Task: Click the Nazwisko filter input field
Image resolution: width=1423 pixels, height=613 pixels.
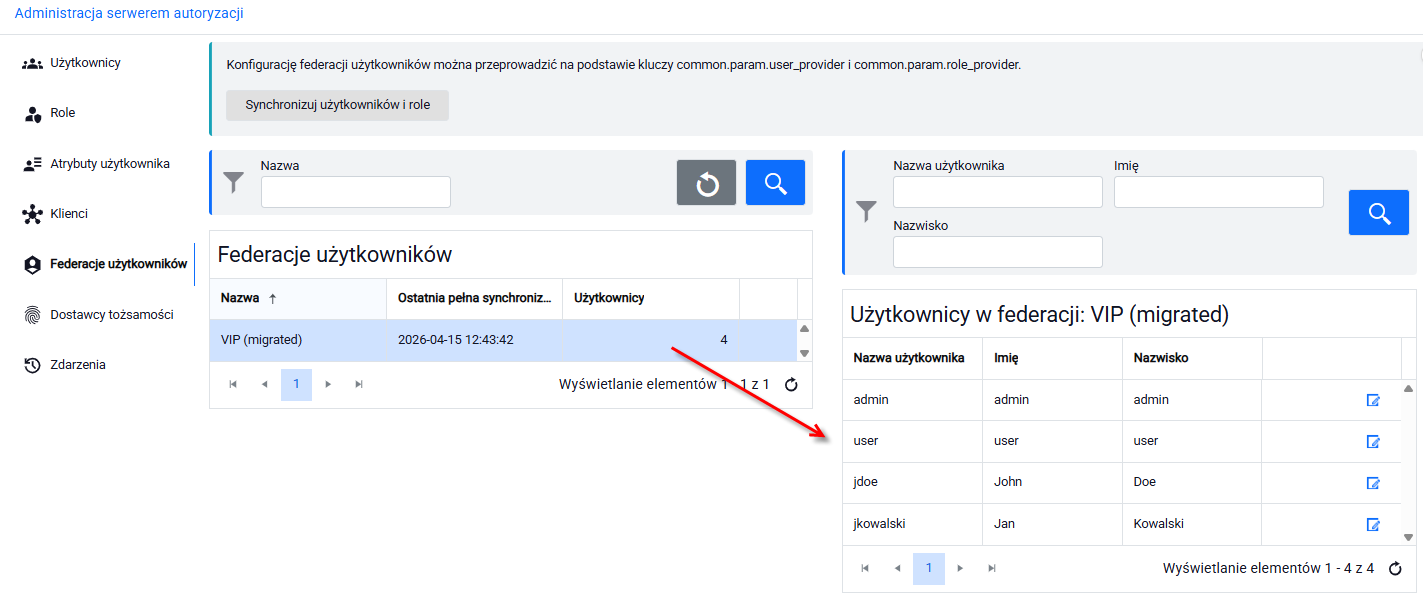Action: (x=998, y=252)
